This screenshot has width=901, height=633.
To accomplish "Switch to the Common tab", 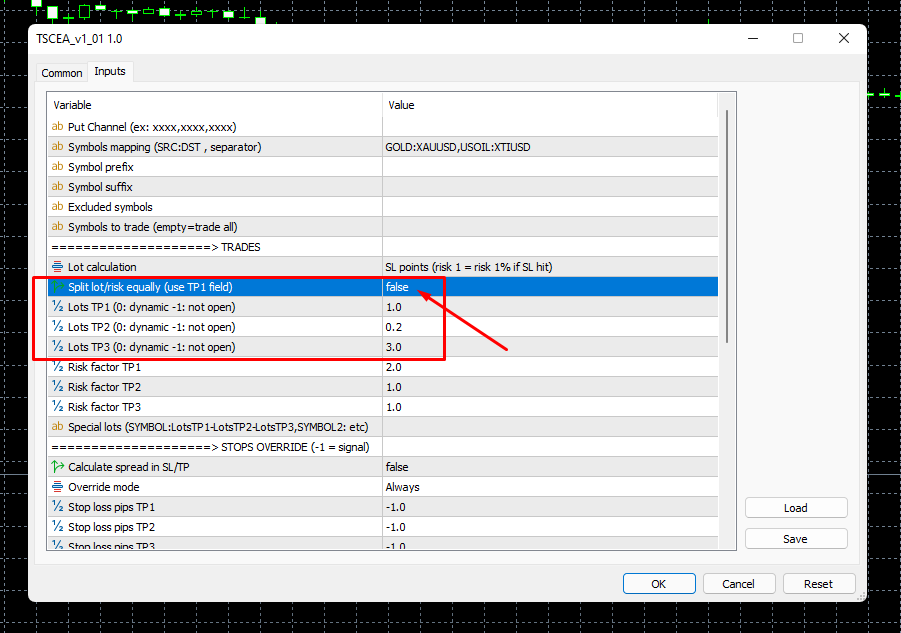I will tap(61, 73).
